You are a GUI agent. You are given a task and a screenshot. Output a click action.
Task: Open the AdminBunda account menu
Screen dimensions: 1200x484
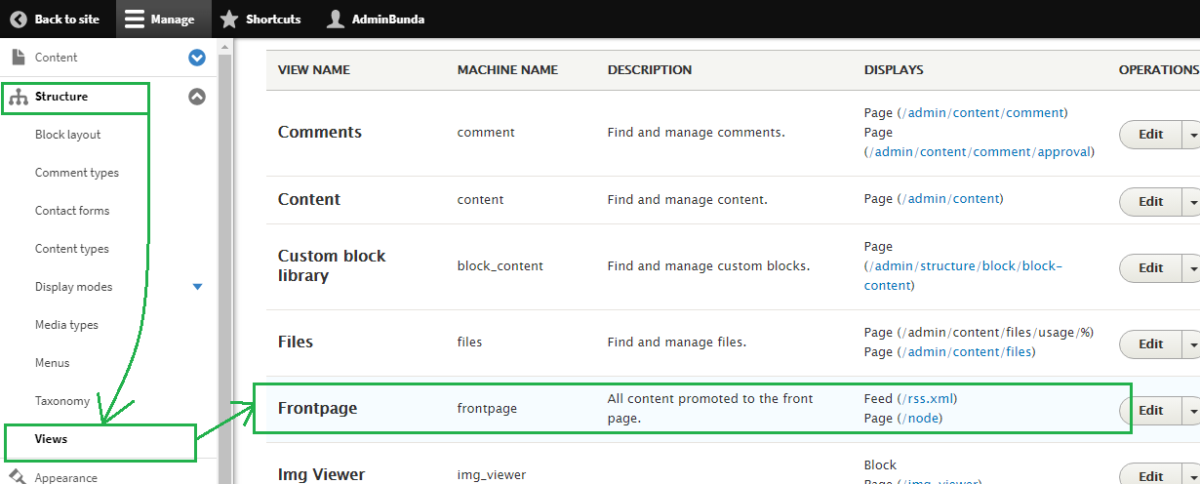pos(376,19)
